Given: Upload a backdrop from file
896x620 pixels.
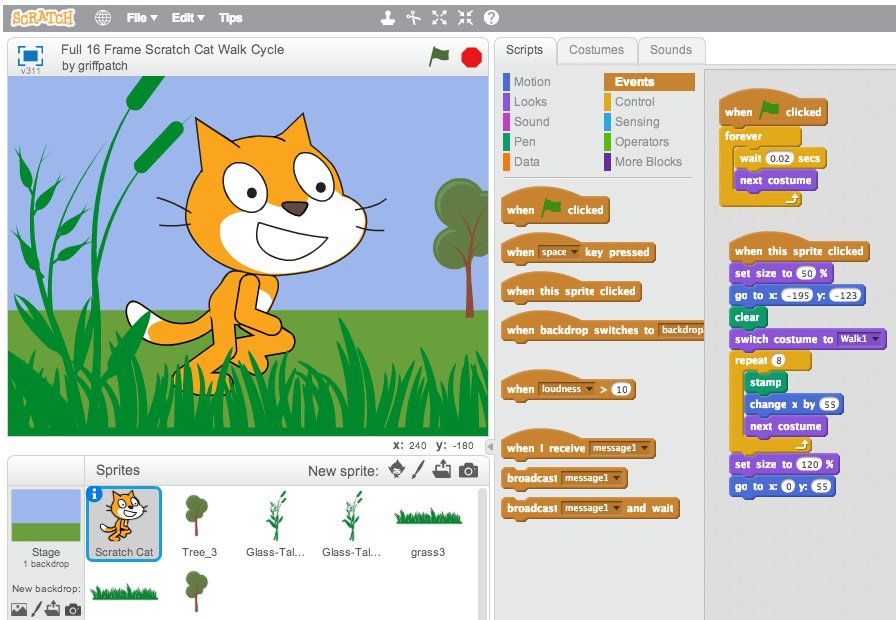Looking at the screenshot, I should point(53,609).
